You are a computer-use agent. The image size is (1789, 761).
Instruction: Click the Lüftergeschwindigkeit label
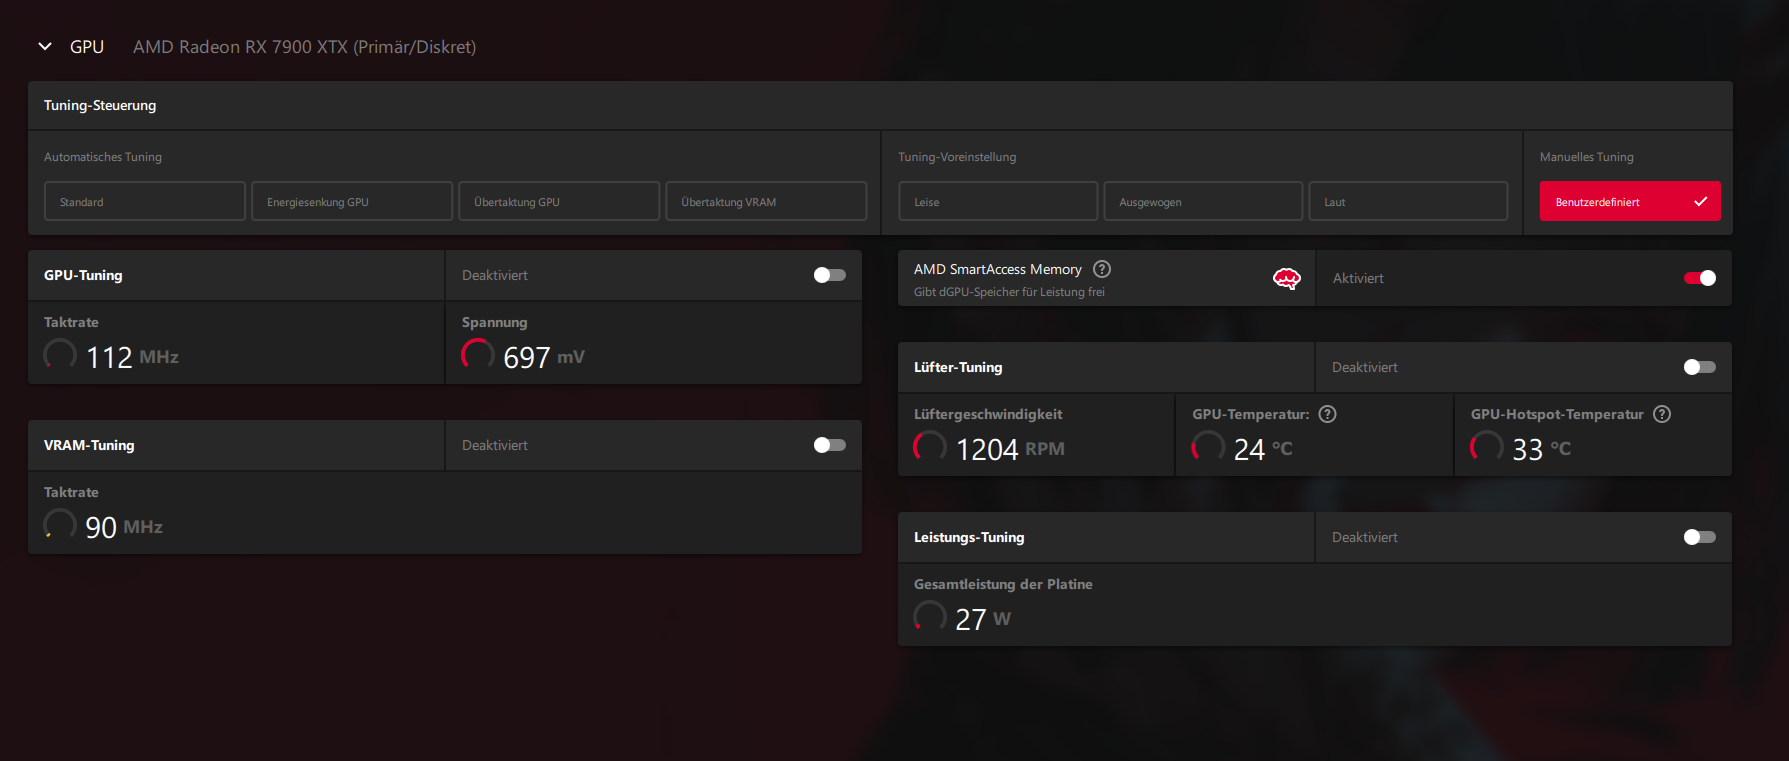click(x=988, y=414)
